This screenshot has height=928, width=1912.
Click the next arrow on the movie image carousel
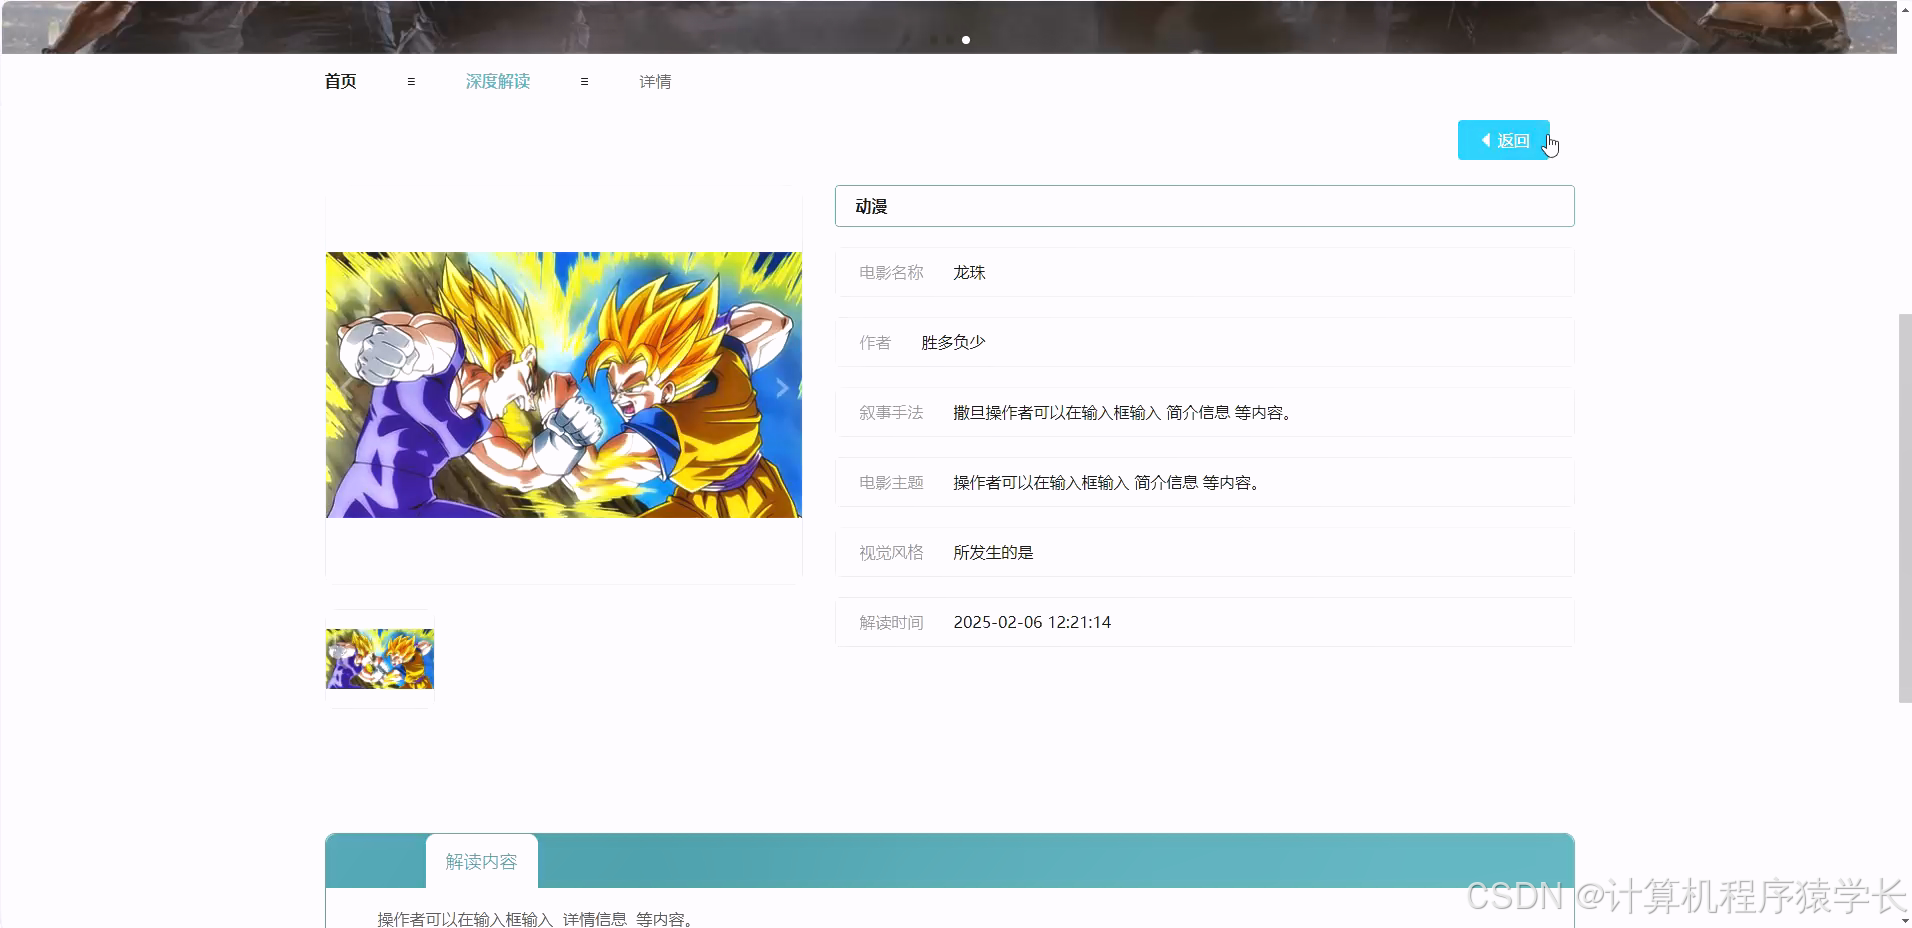coord(782,388)
